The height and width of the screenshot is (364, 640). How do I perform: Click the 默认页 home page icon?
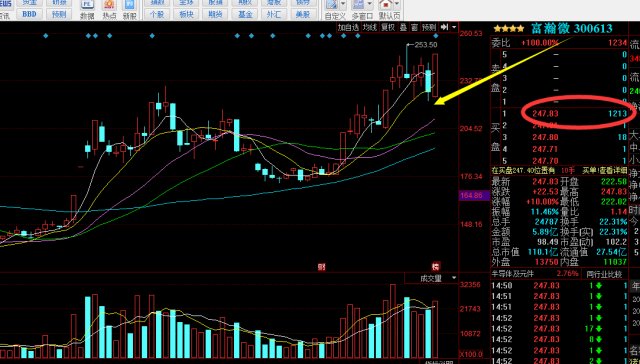tap(385, 5)
